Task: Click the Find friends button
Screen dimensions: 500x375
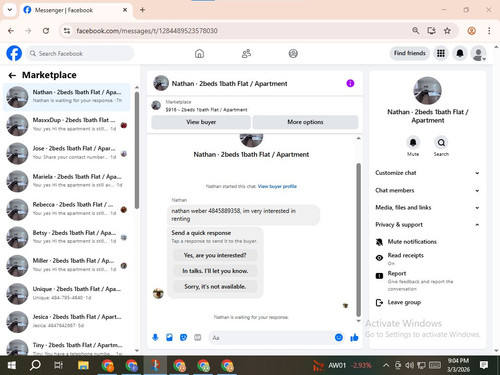Action: click(410, 53)
